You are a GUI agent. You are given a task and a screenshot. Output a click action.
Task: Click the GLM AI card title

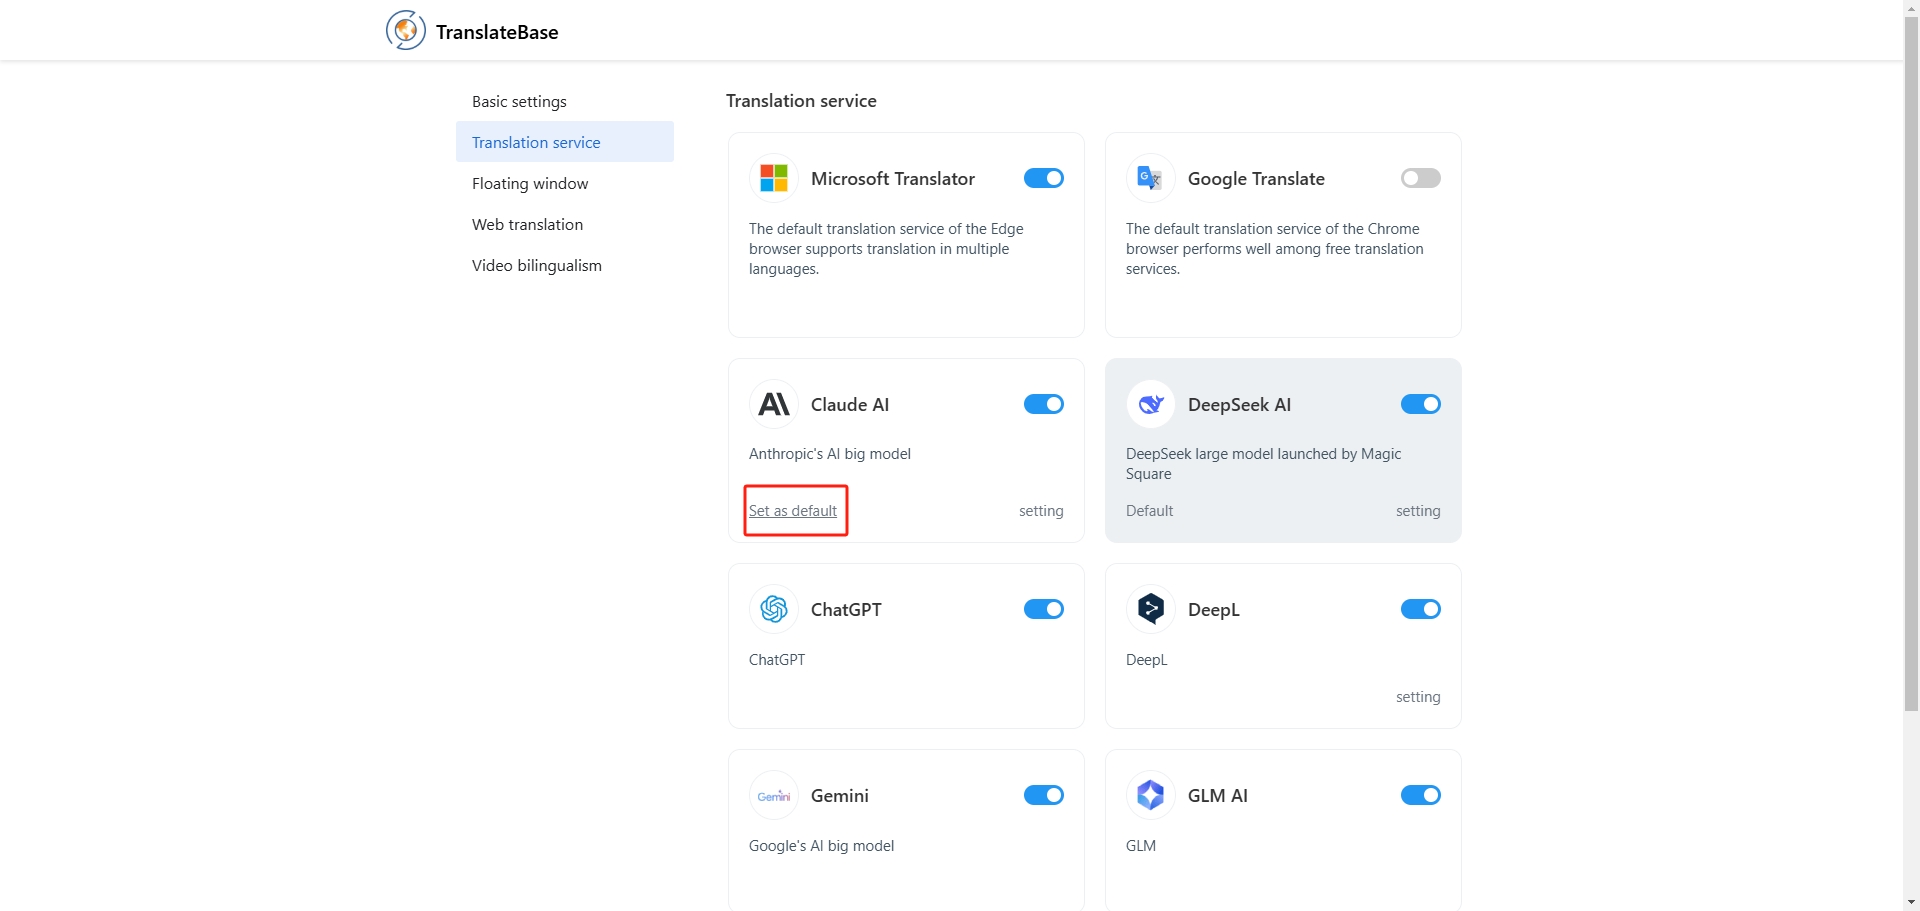[1218, 796]
